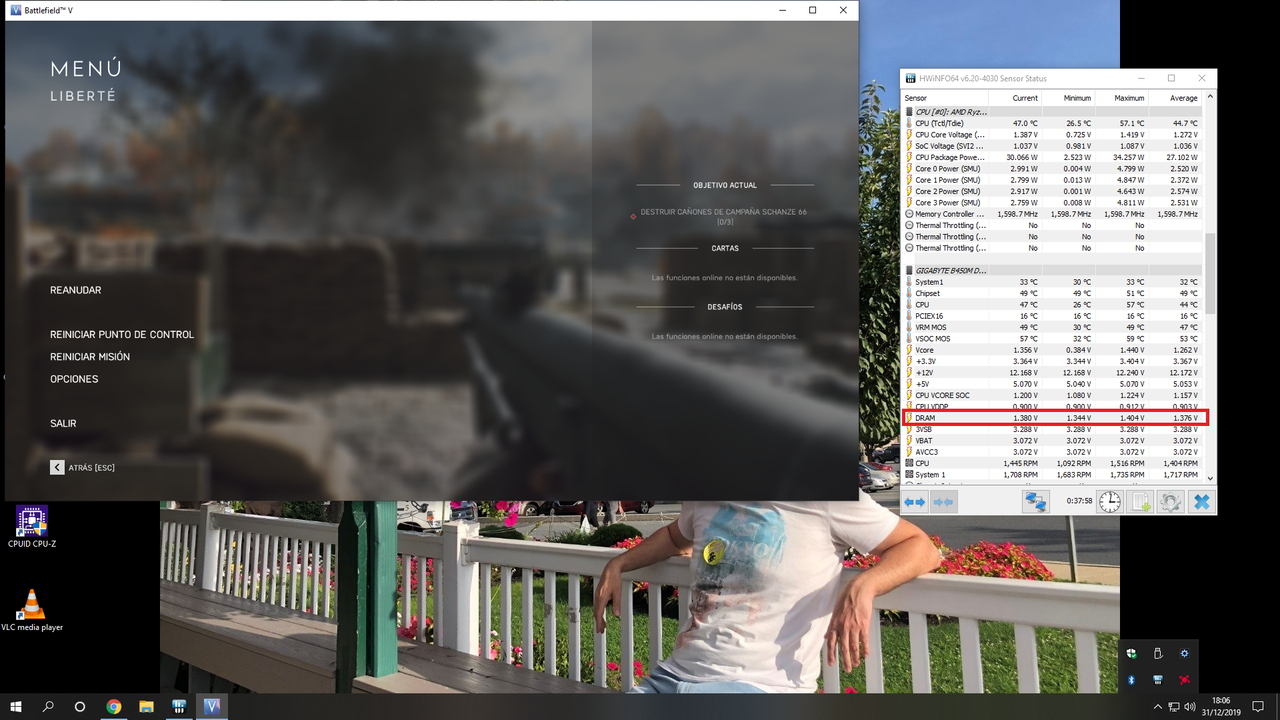Click the Windows Start button
1280x720 pixels.
(x=16, y=707)
